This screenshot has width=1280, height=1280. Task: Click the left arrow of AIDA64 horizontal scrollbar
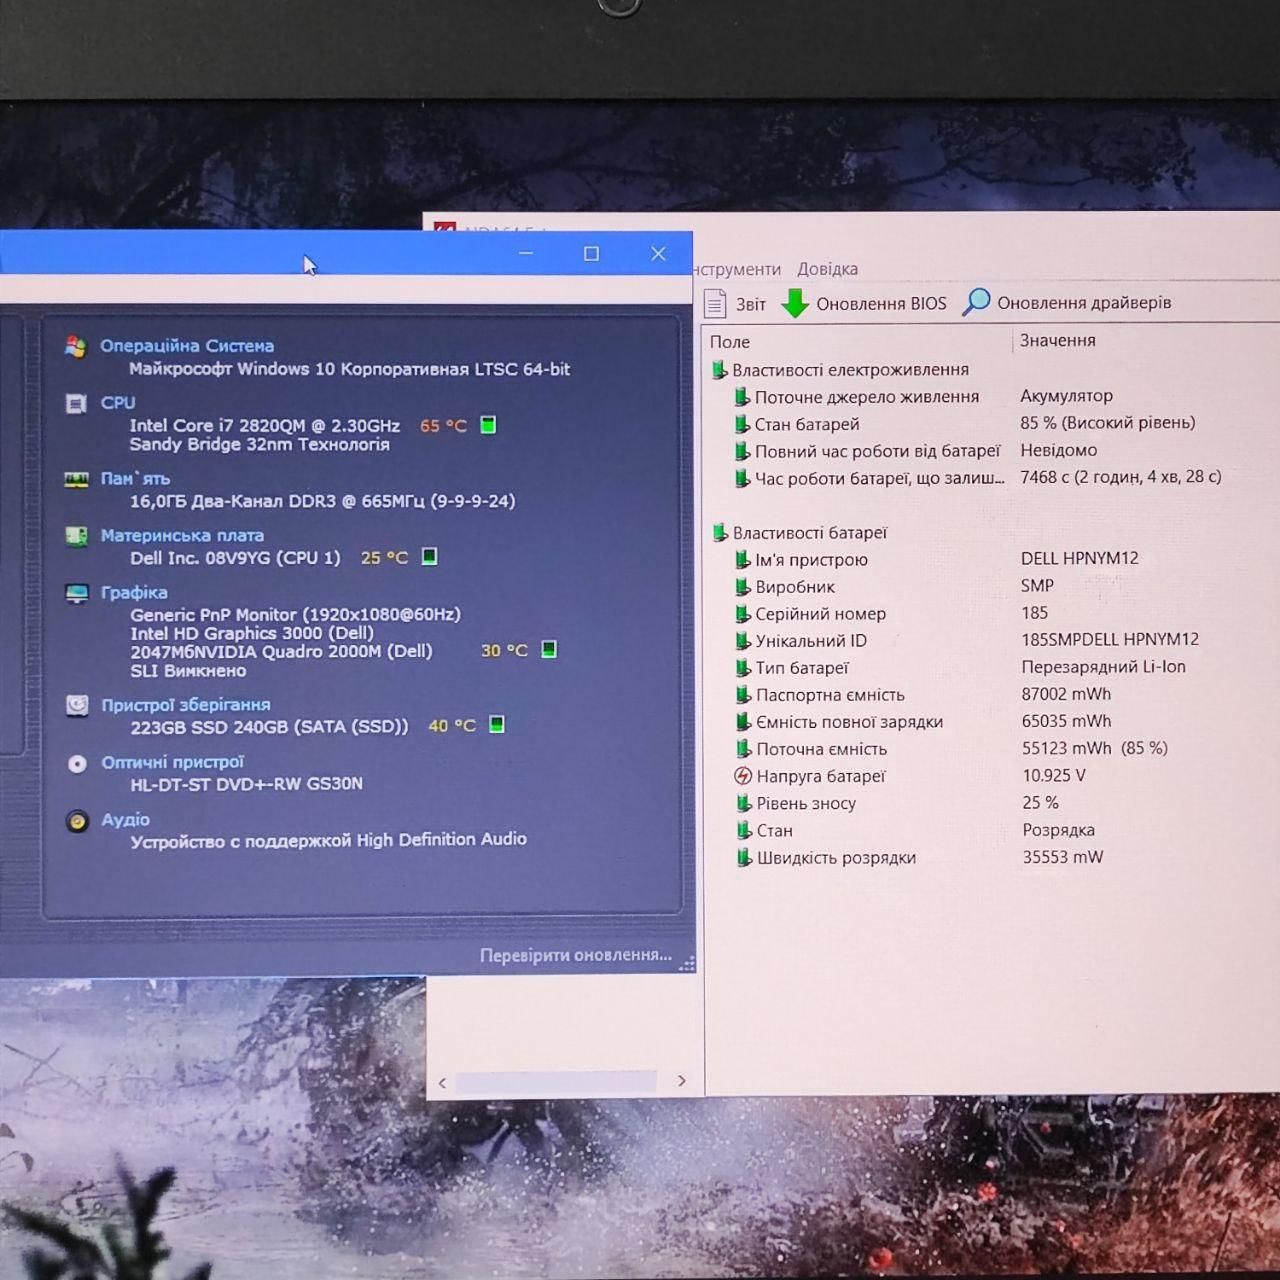pyautogui.click(x=442, y=1082)
